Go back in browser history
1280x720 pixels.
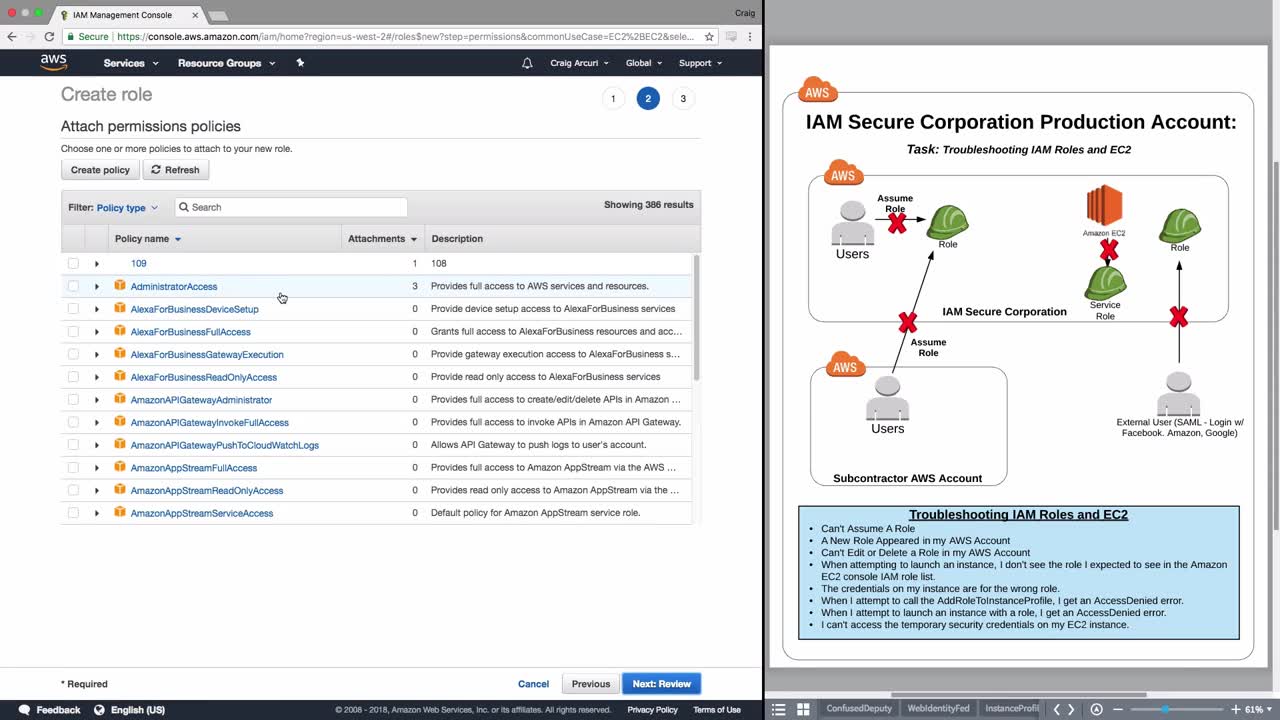point(12,36)
